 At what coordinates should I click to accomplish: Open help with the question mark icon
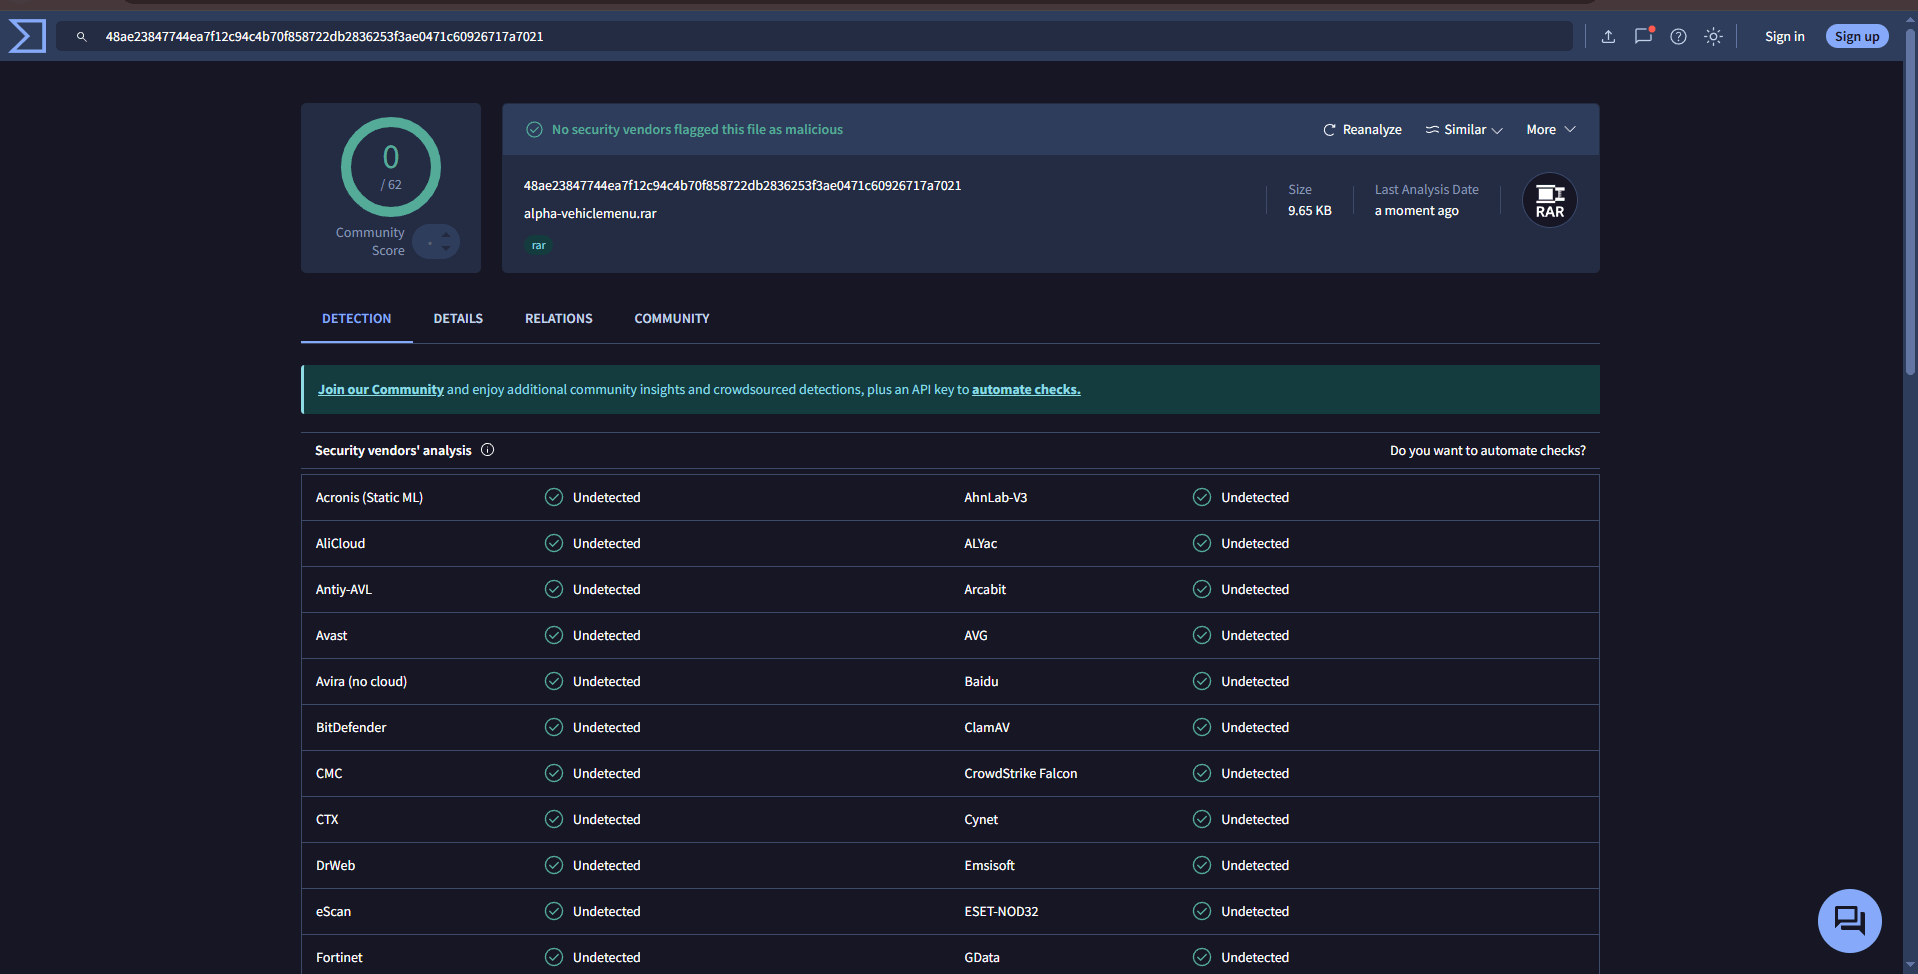pos(1678,36)
